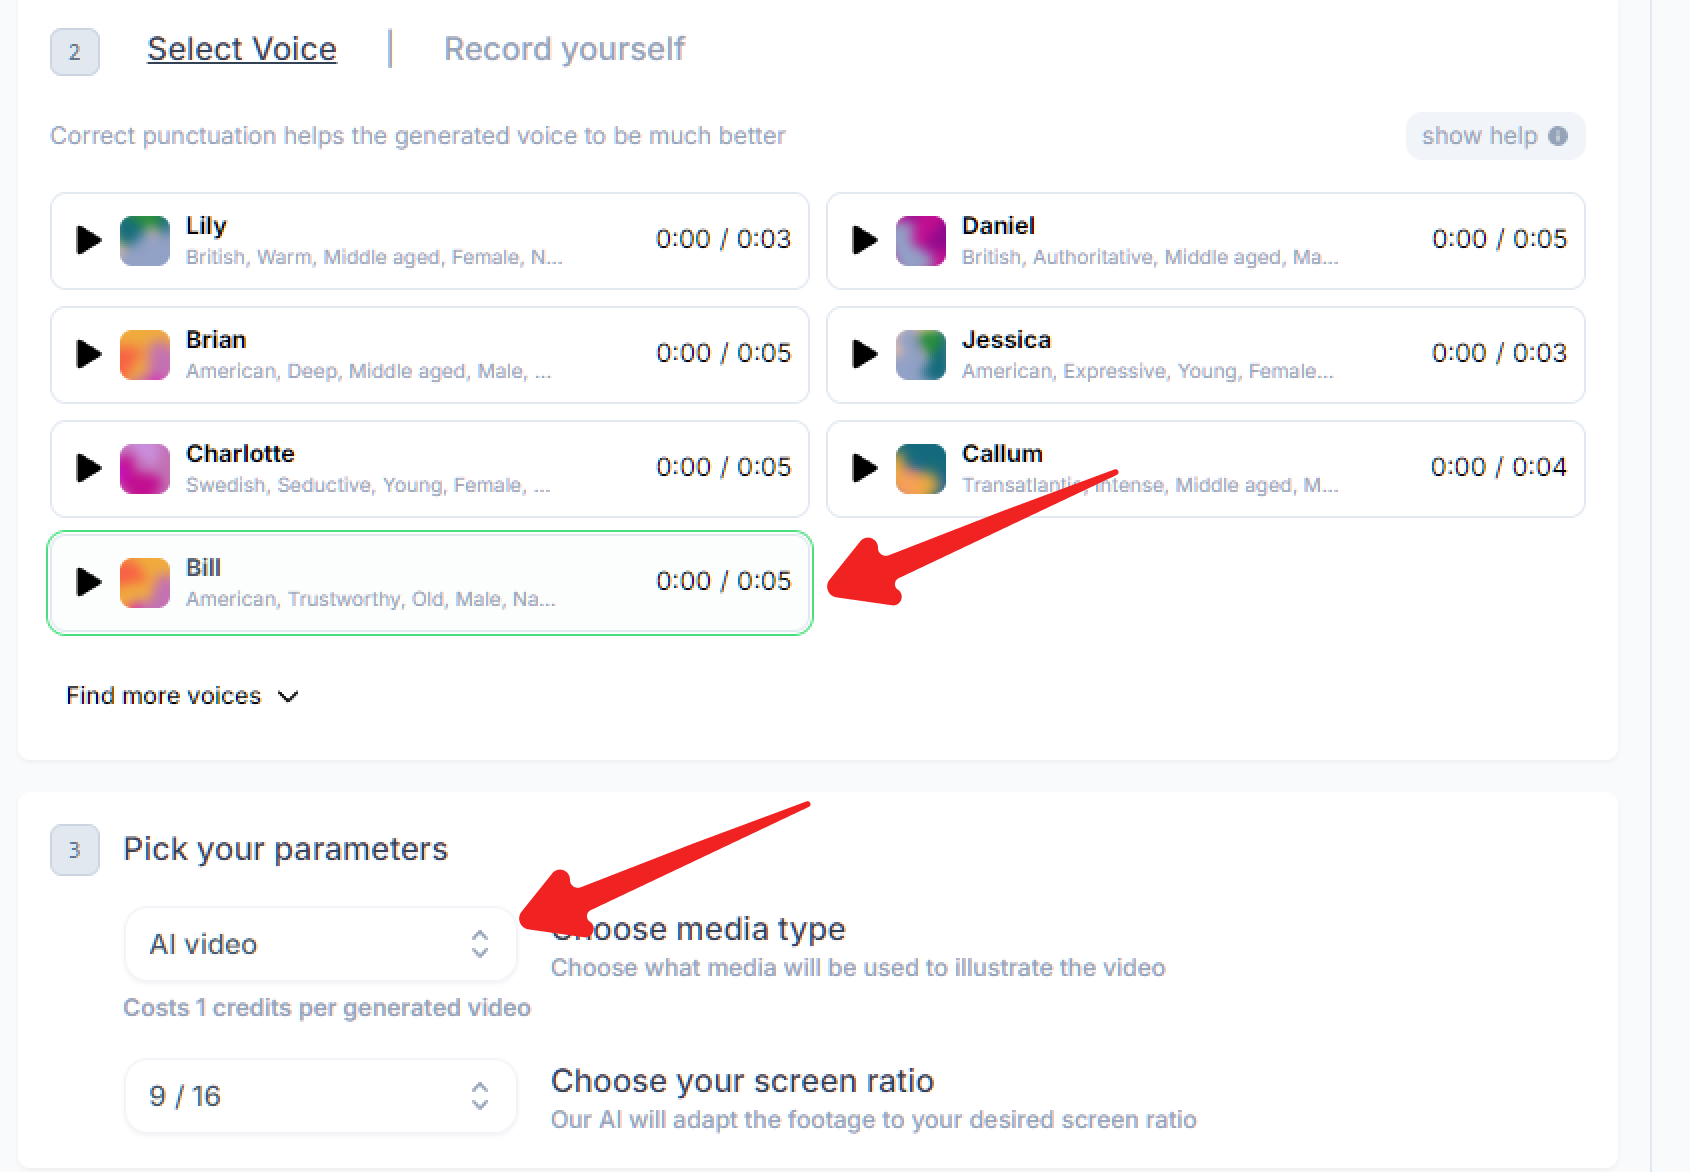1690x1172 pixels.
Task: Play Jessica's voice sample
Action: 865,354
